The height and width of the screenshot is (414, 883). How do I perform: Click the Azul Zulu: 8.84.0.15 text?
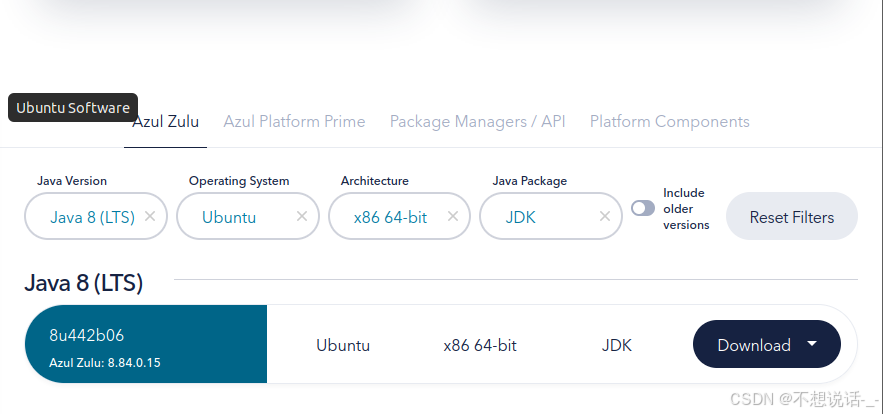pyautogui.click(x=105, y=363)
